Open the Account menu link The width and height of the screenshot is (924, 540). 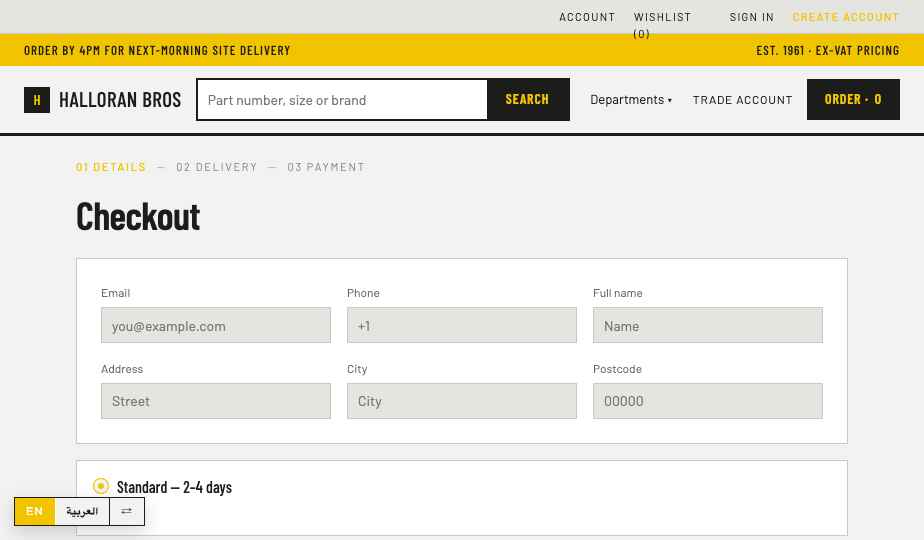pos(587,17)
